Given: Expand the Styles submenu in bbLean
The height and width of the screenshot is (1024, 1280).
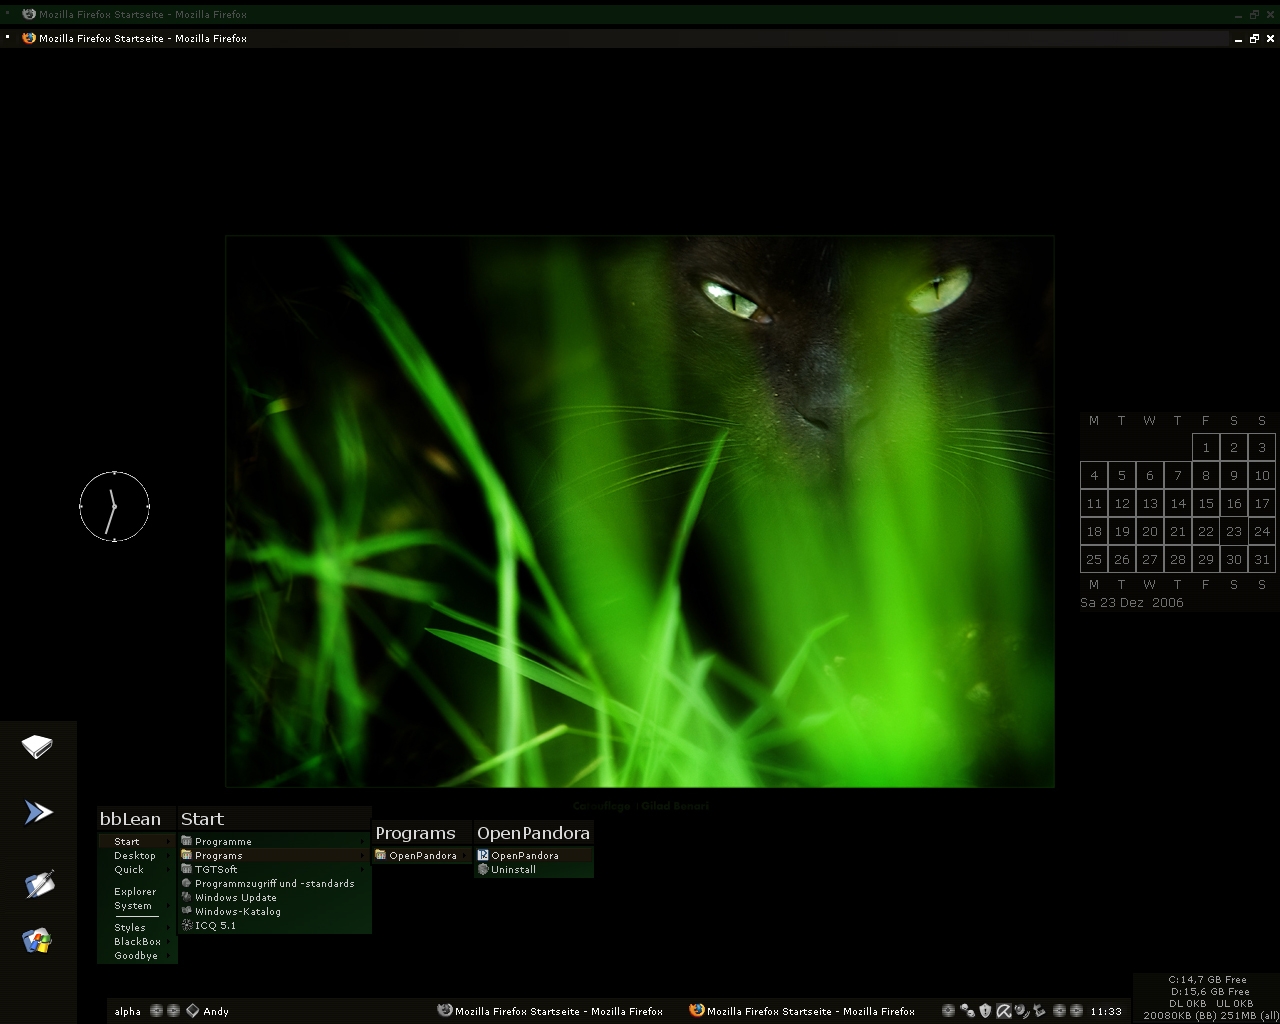Looking at the screenshot, I should (130, 927).
